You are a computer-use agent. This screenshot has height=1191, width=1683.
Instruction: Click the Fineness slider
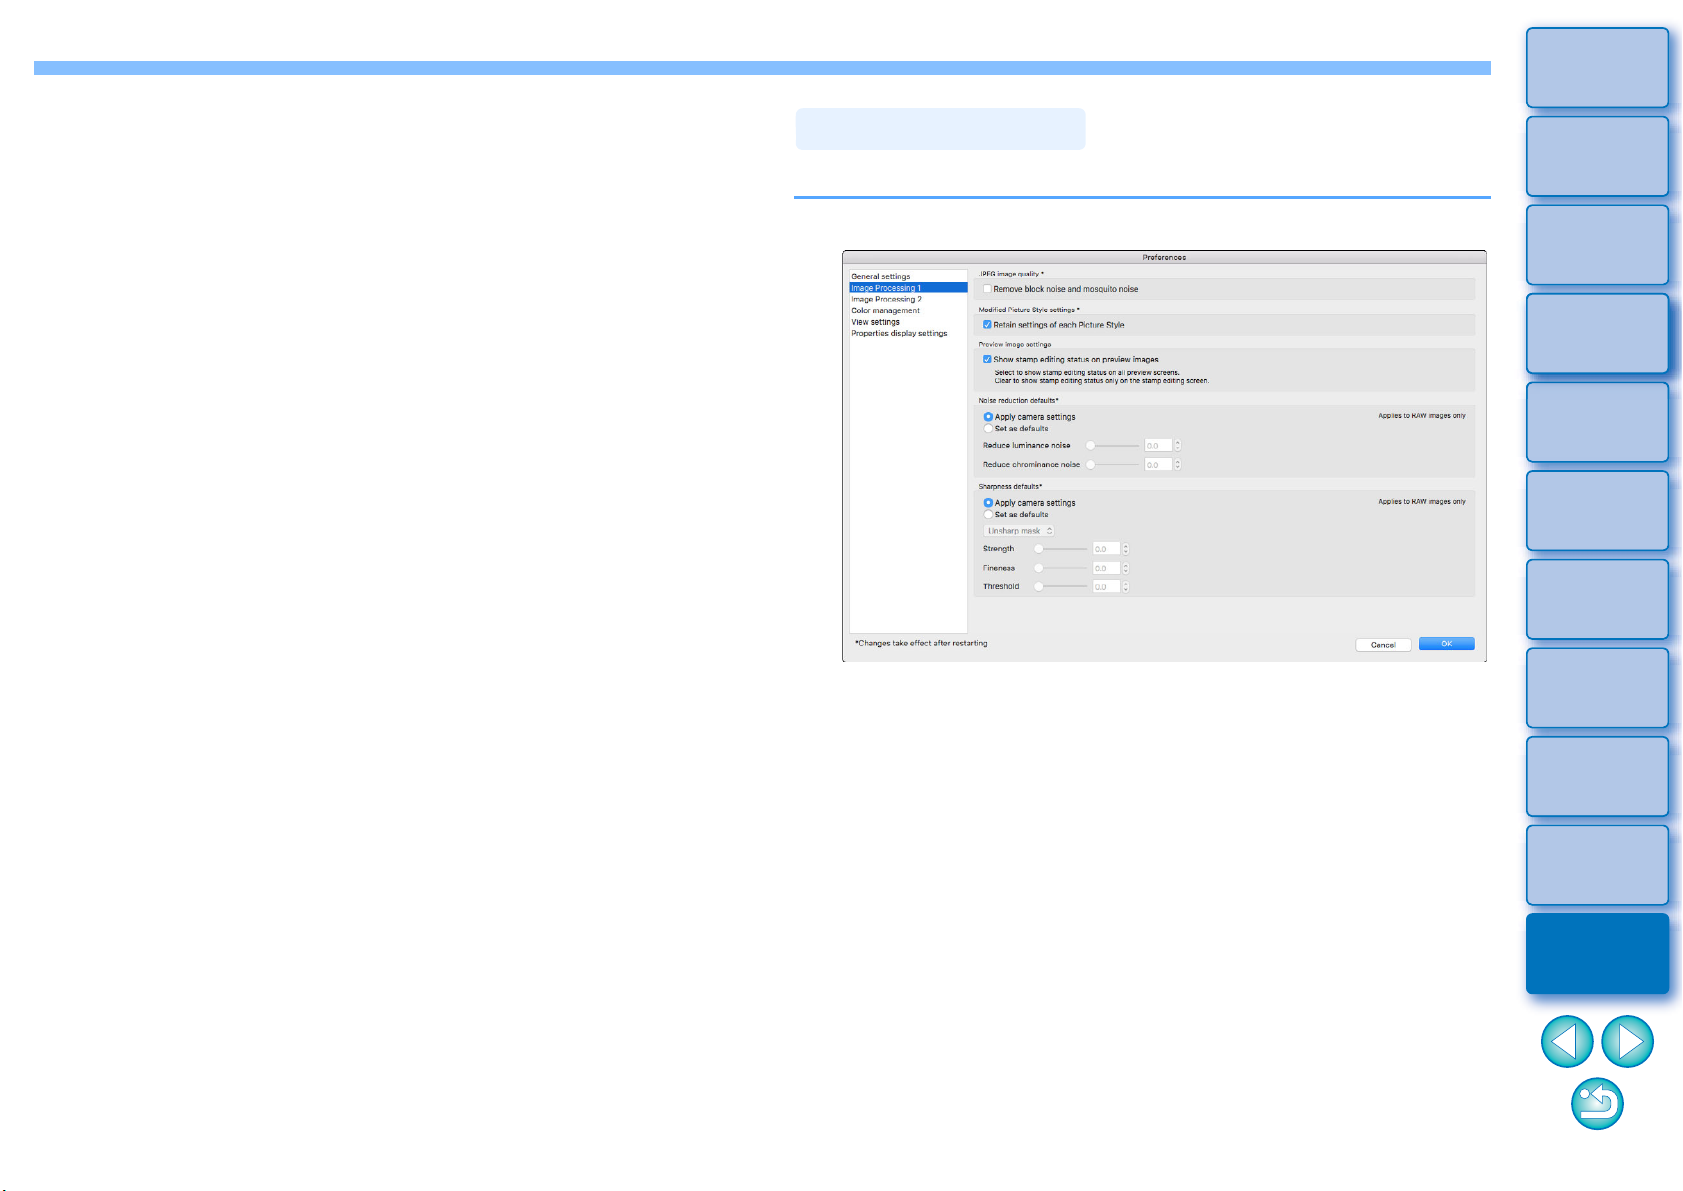1061,568
